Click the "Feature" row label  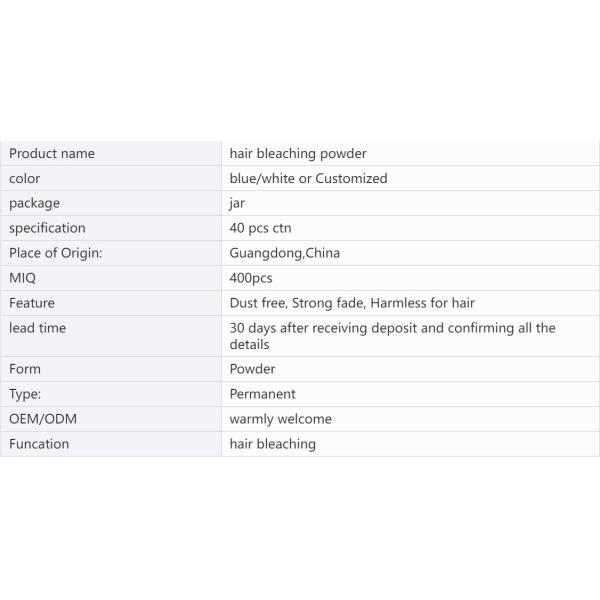click(32, 304)
